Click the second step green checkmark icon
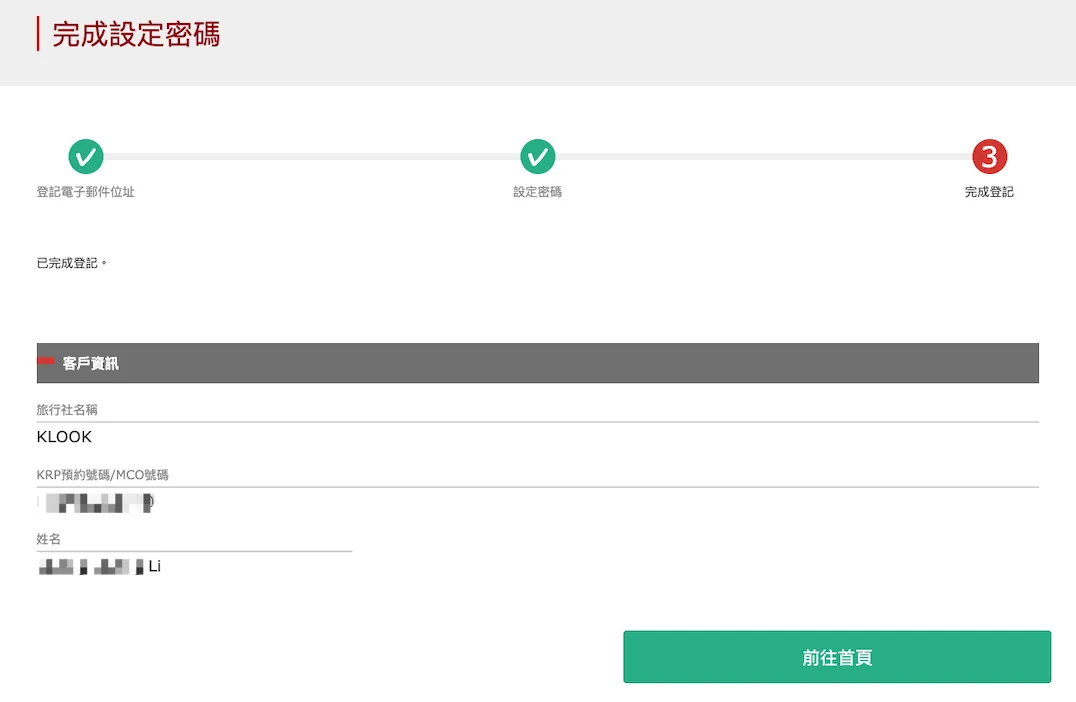 [x=537, y=157]
